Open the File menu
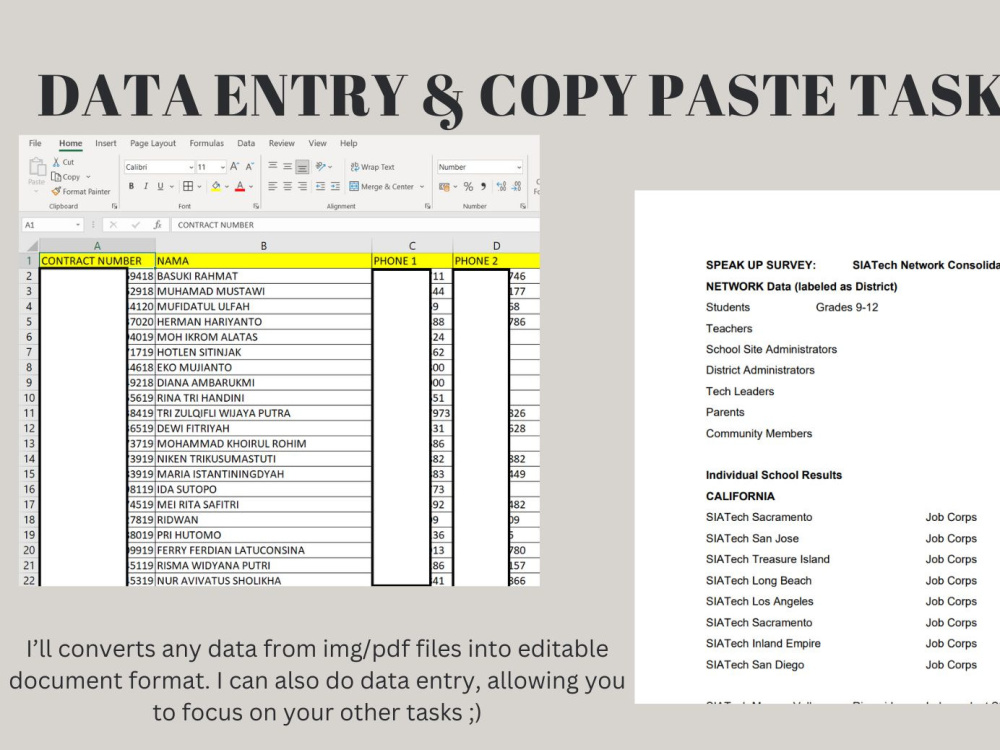The height and width of the screenshot is (750, 1000). 35,143
